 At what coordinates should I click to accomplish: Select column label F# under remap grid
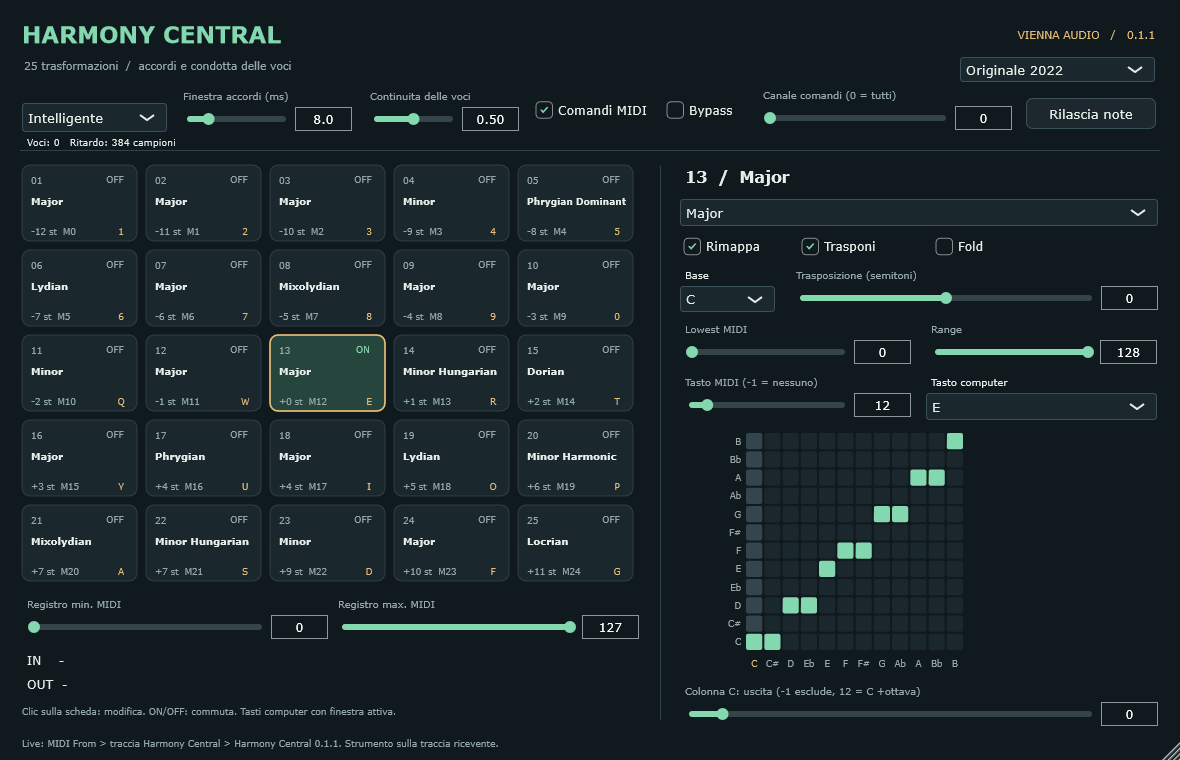coord(863,664)
